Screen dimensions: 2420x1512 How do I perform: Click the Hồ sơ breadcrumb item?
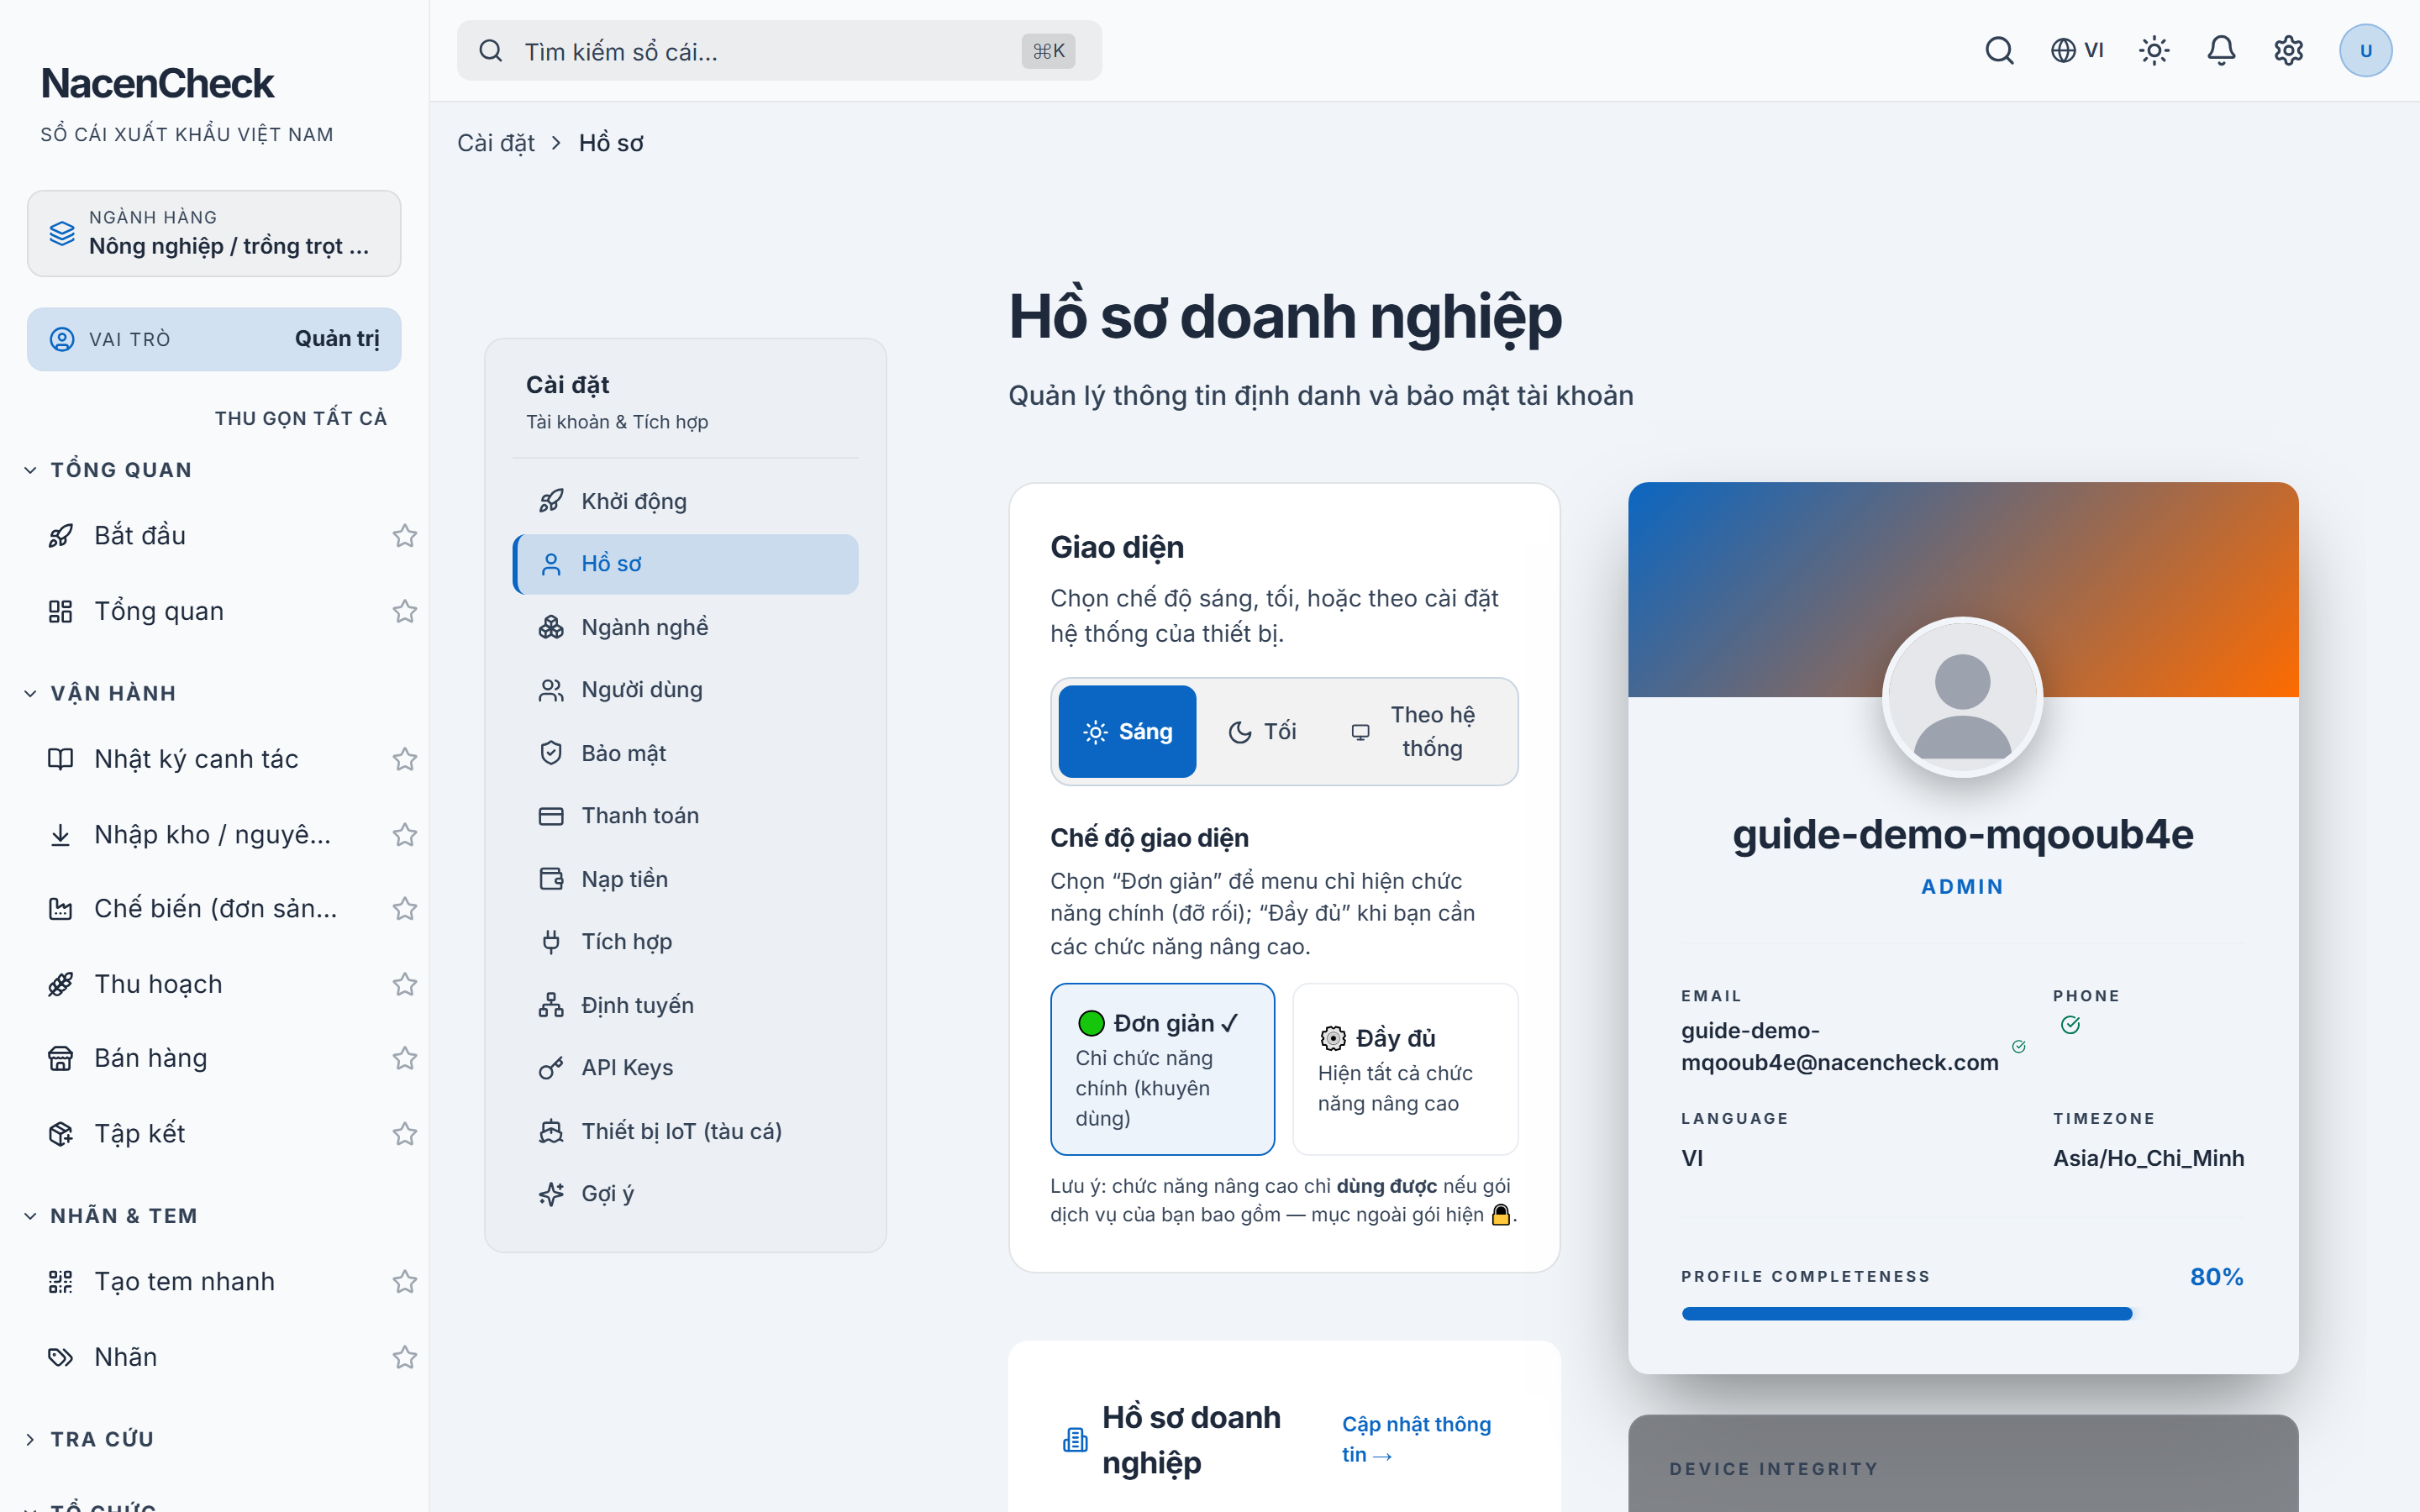point(611,143)
